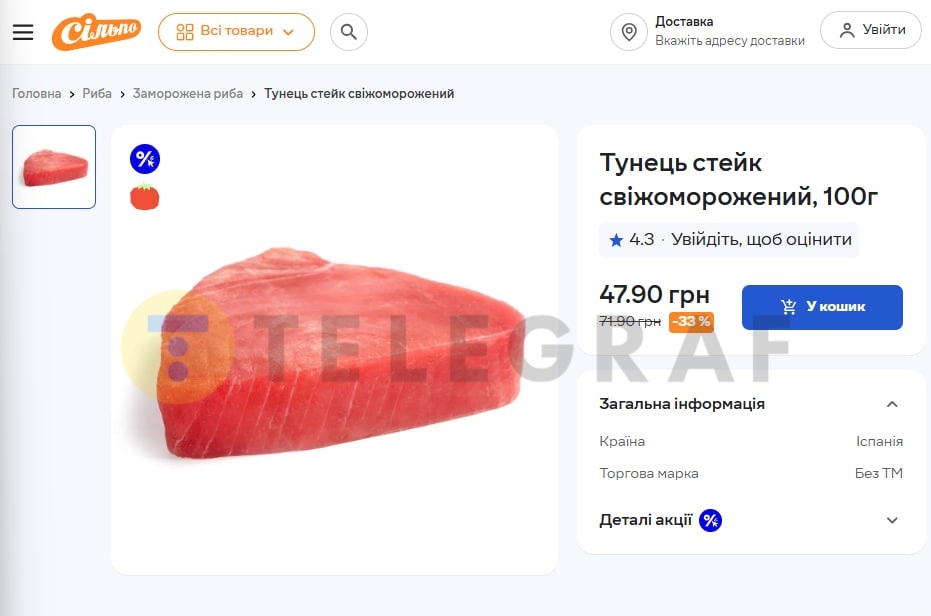Click the Увійти login button
Viewport: 931px width, 616px height.
(x=870, y=30)
